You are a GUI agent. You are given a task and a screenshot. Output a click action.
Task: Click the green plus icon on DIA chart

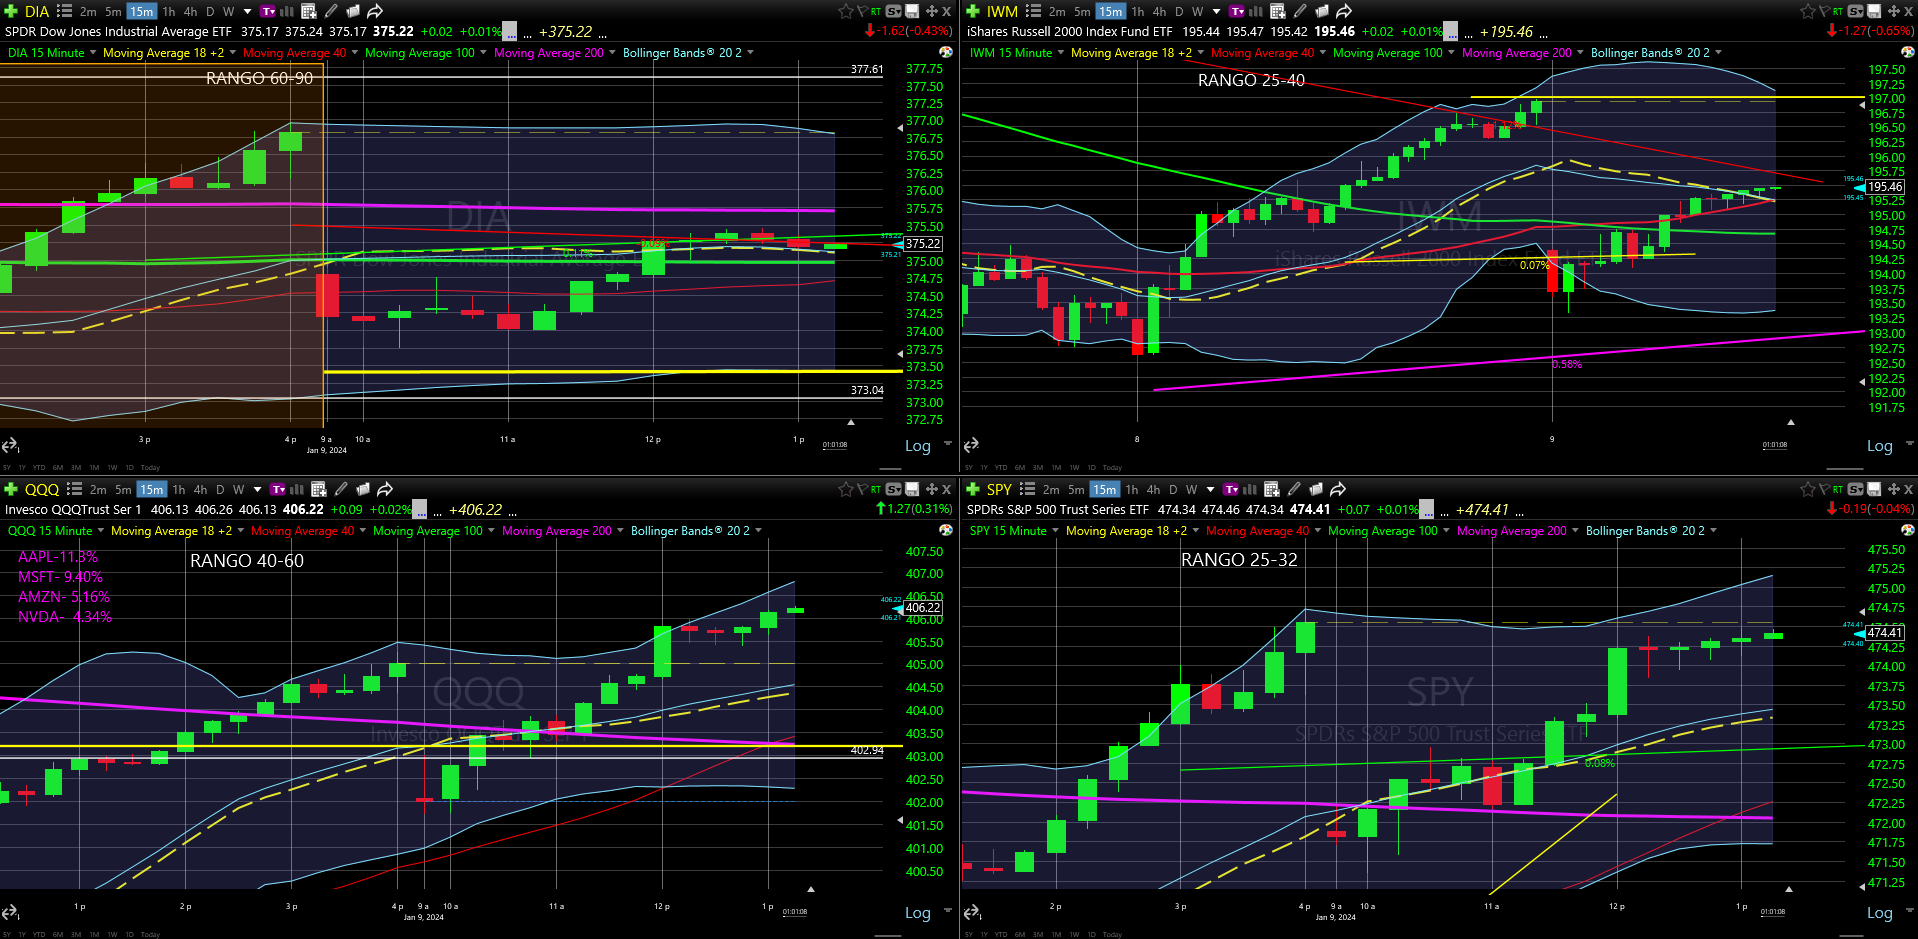[x=11, y=11]
